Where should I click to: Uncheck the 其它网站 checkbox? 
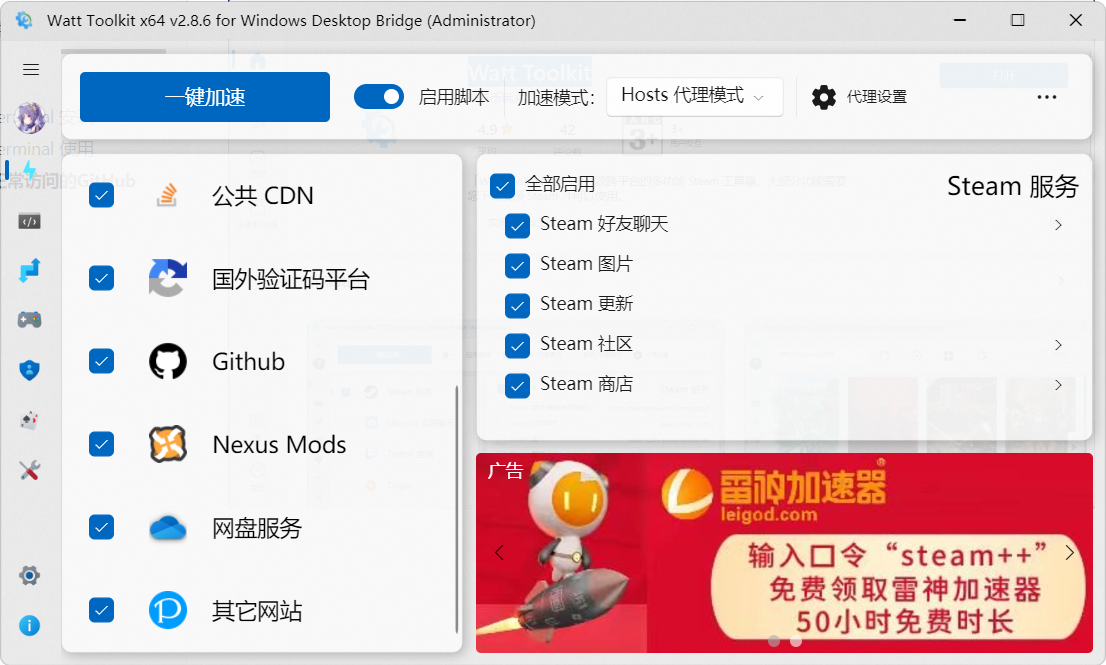coord(102,610)
